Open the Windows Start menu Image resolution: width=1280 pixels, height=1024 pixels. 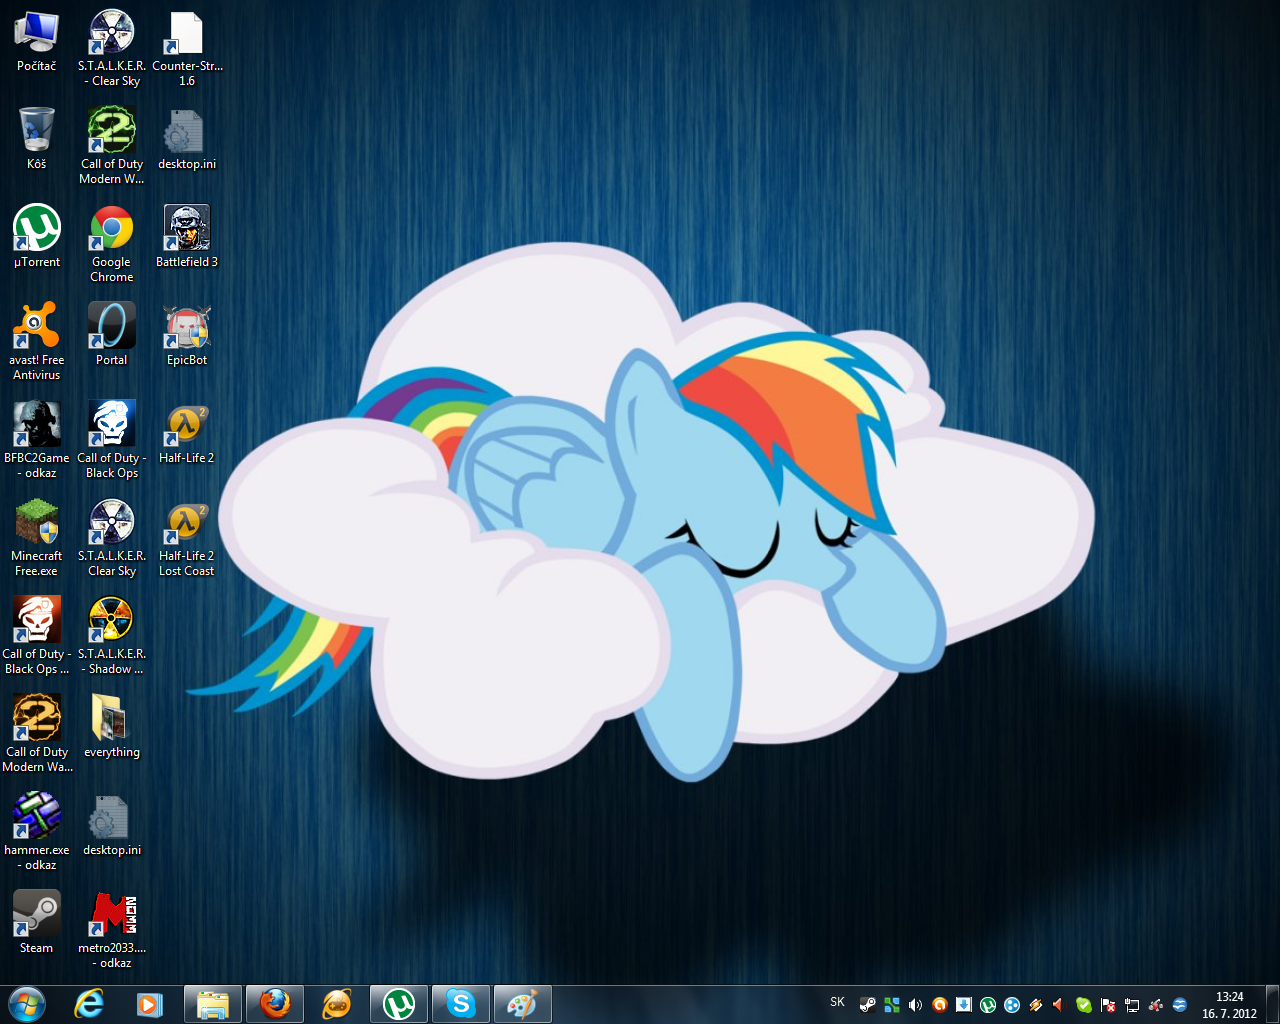coord(27,1004)
